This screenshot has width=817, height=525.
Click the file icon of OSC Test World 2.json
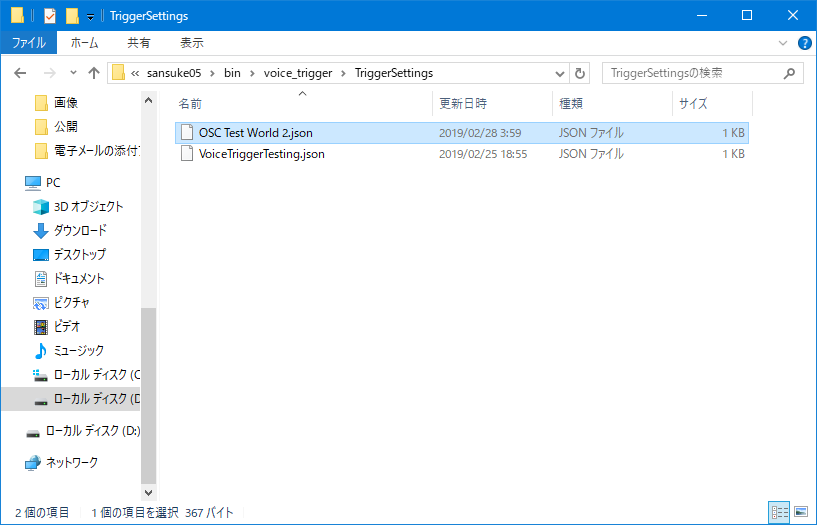187,133
